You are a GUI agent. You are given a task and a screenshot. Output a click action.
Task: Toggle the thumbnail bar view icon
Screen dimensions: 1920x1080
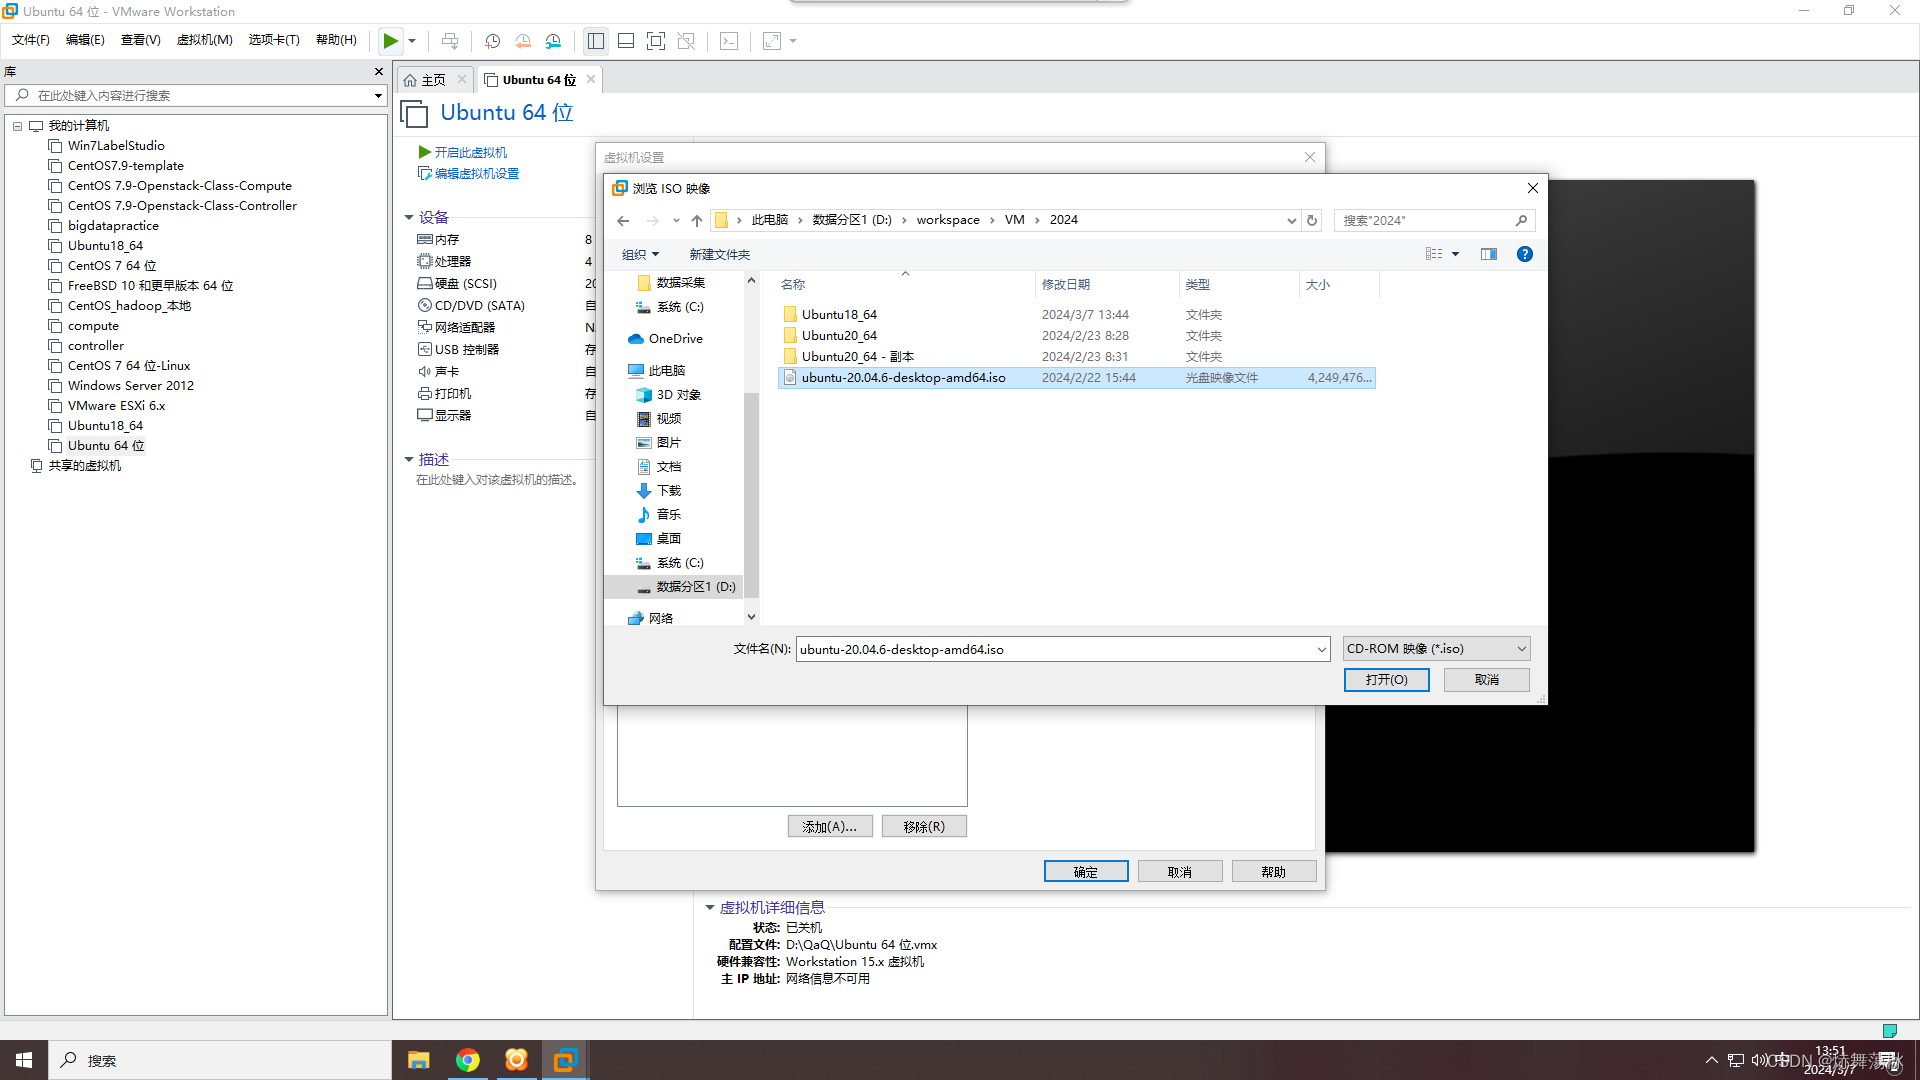626,41
